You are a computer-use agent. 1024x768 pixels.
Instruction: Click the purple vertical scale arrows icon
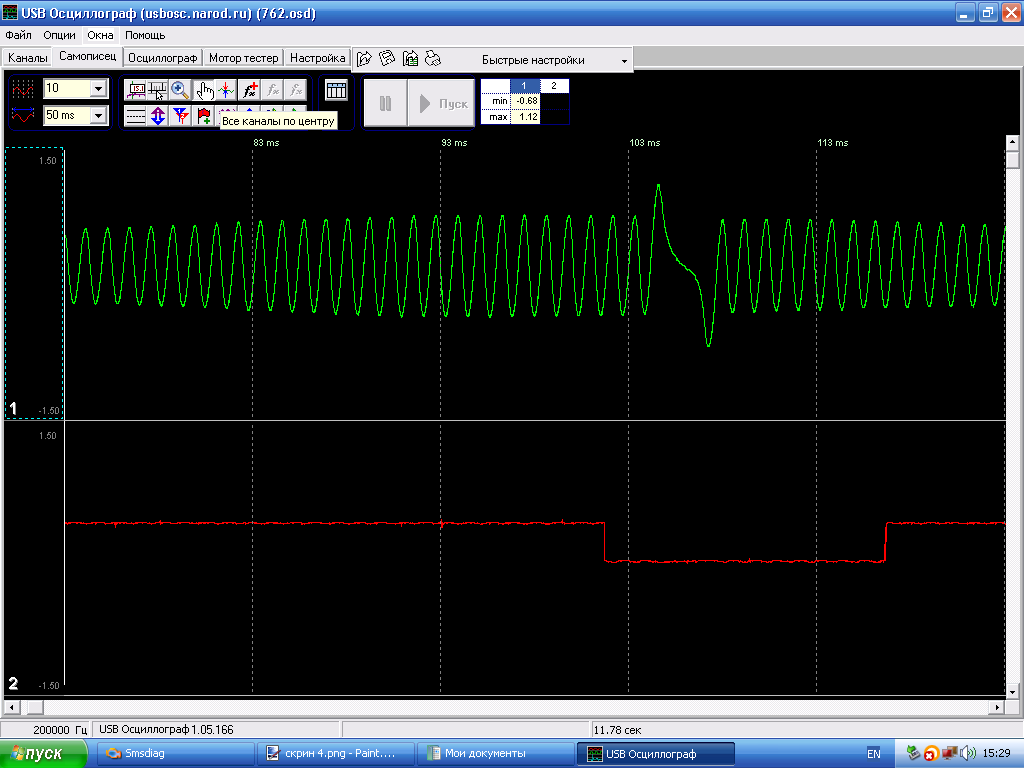[158, 116]
